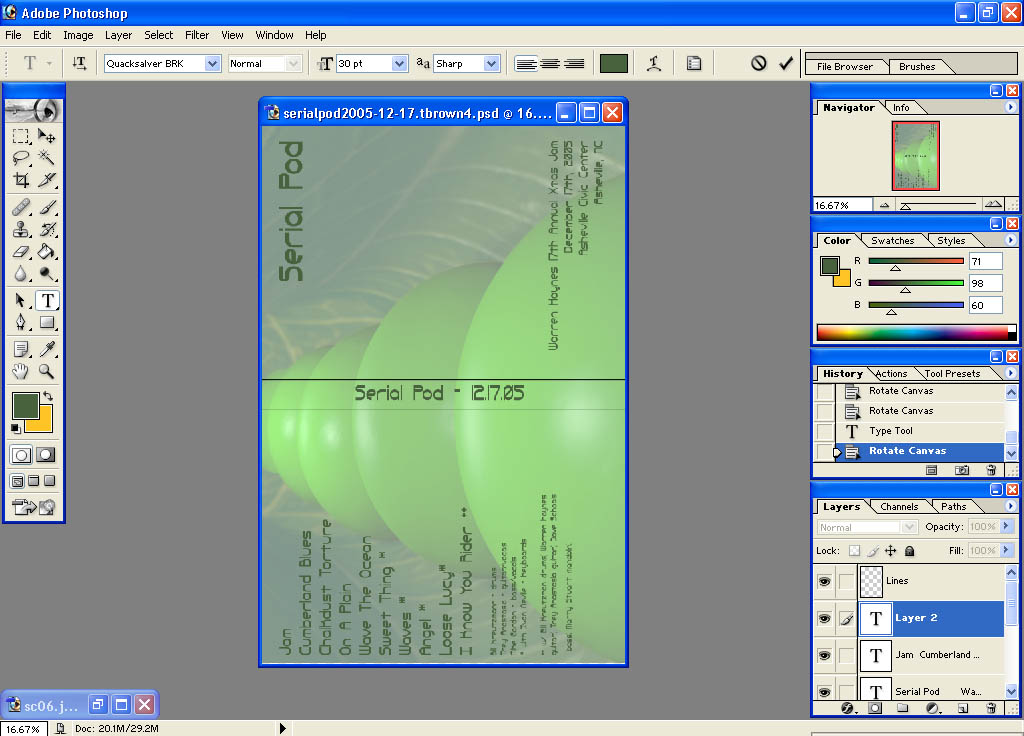Image resolution: width=1024 pixels, height=736 pixels.
Task: Hide the Jam Cumberland text layer
Action: point(824,655)
